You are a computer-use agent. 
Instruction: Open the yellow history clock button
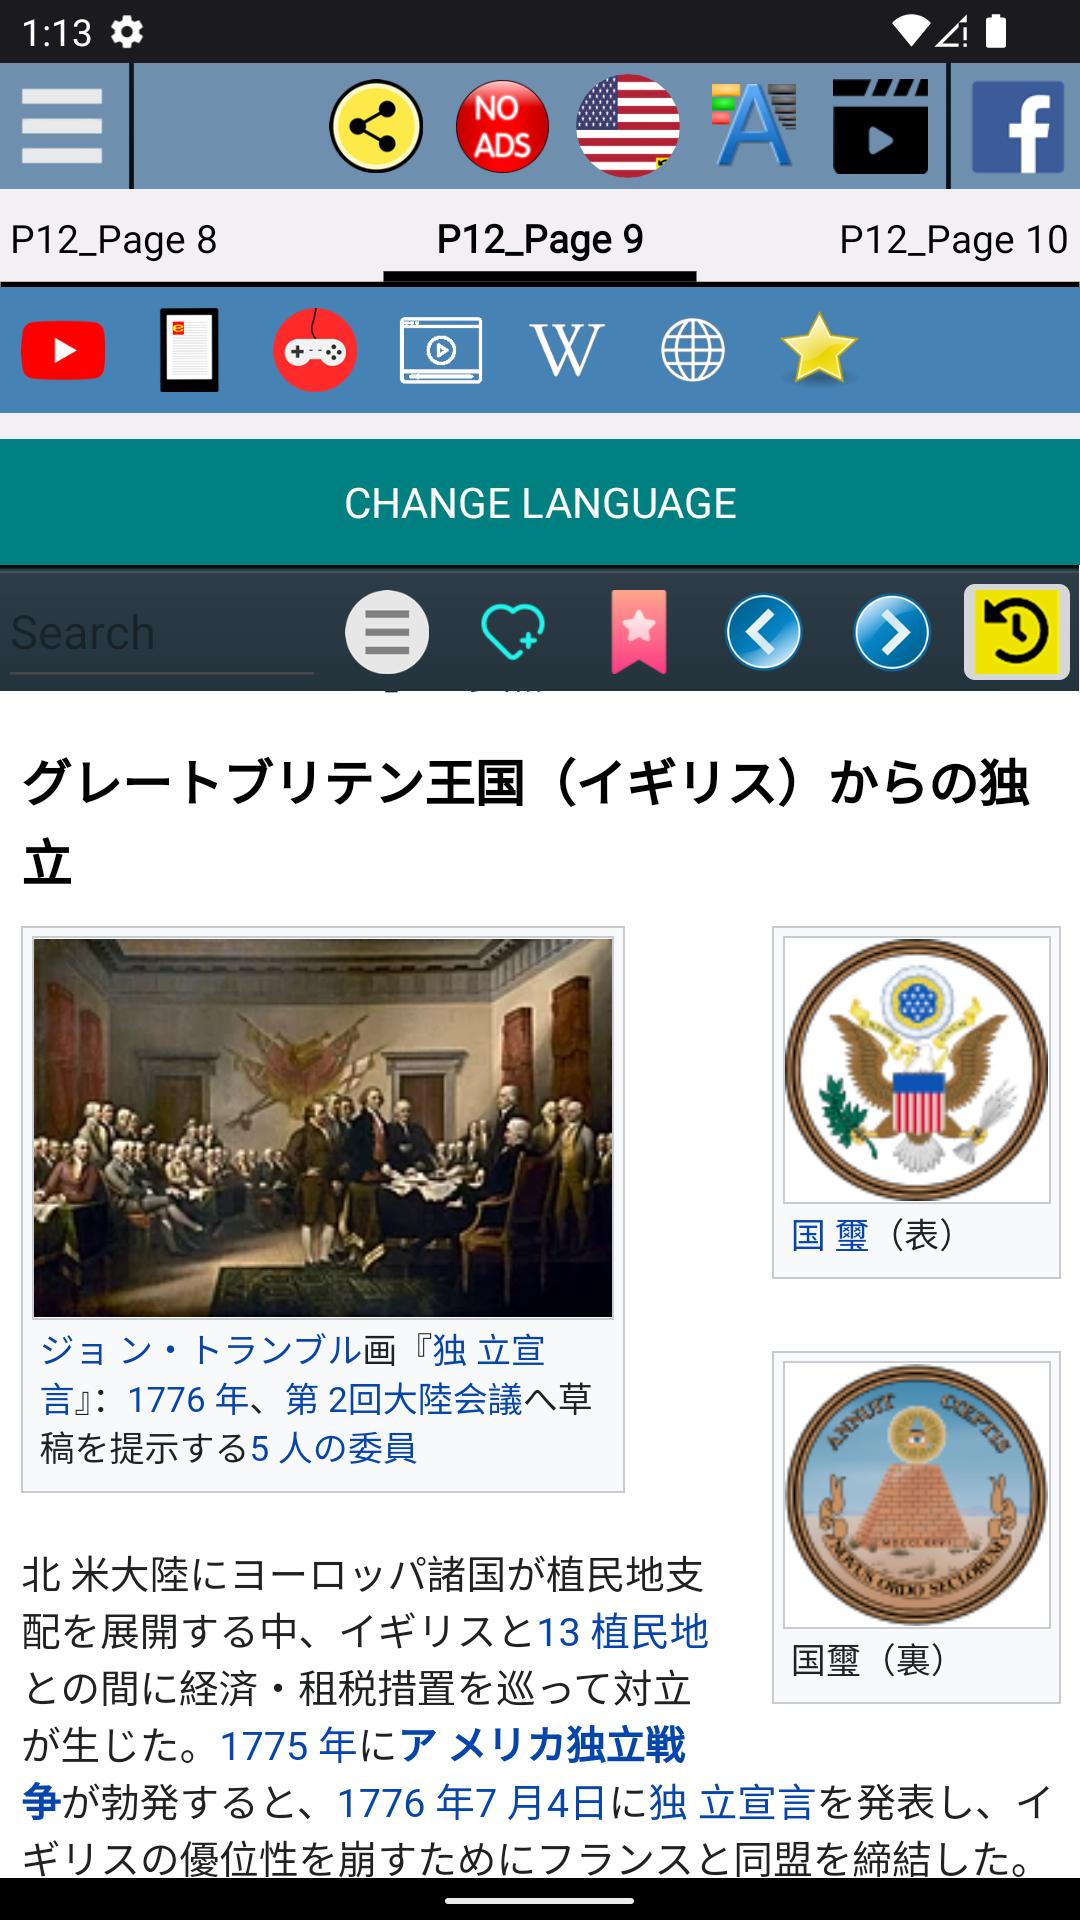click(x=1017, y=632)
